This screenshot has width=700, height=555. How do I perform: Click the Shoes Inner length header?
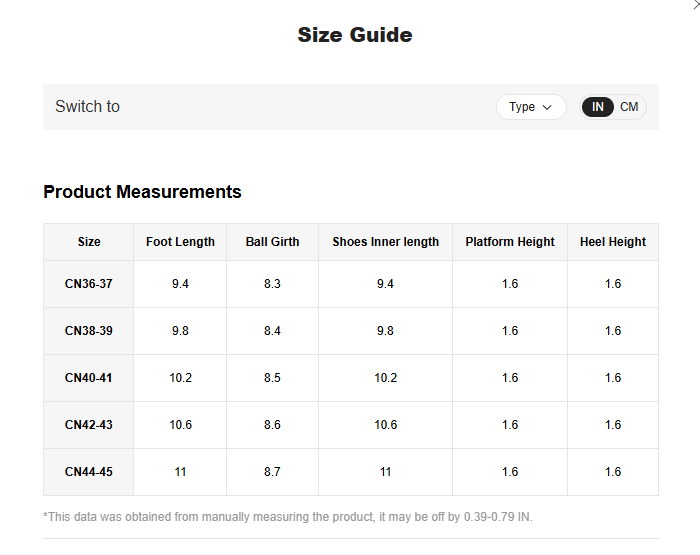(385, 242)
